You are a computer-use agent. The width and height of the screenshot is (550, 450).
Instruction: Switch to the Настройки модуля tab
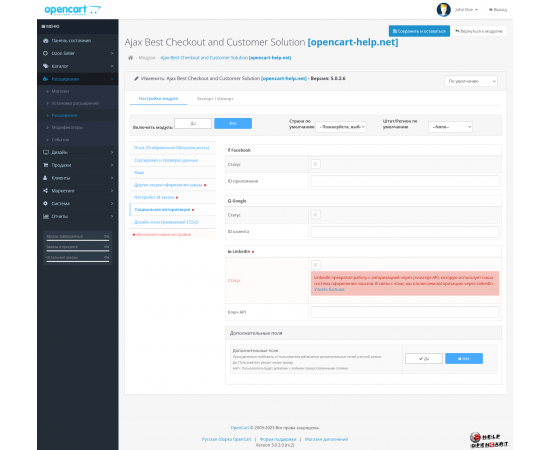tap(158, 99)
